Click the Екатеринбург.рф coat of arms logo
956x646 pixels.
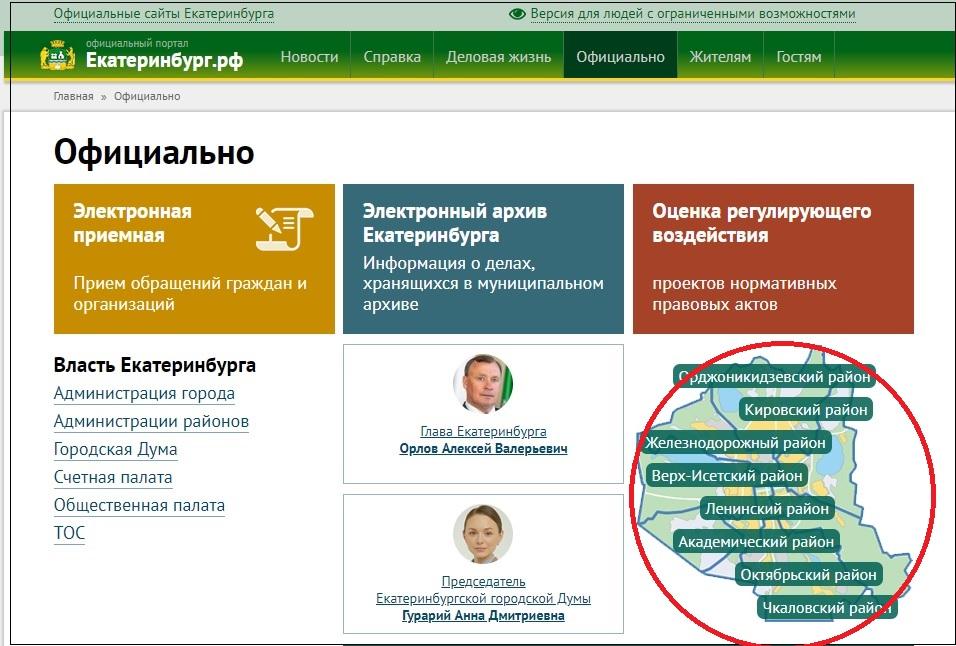(58, 56)
